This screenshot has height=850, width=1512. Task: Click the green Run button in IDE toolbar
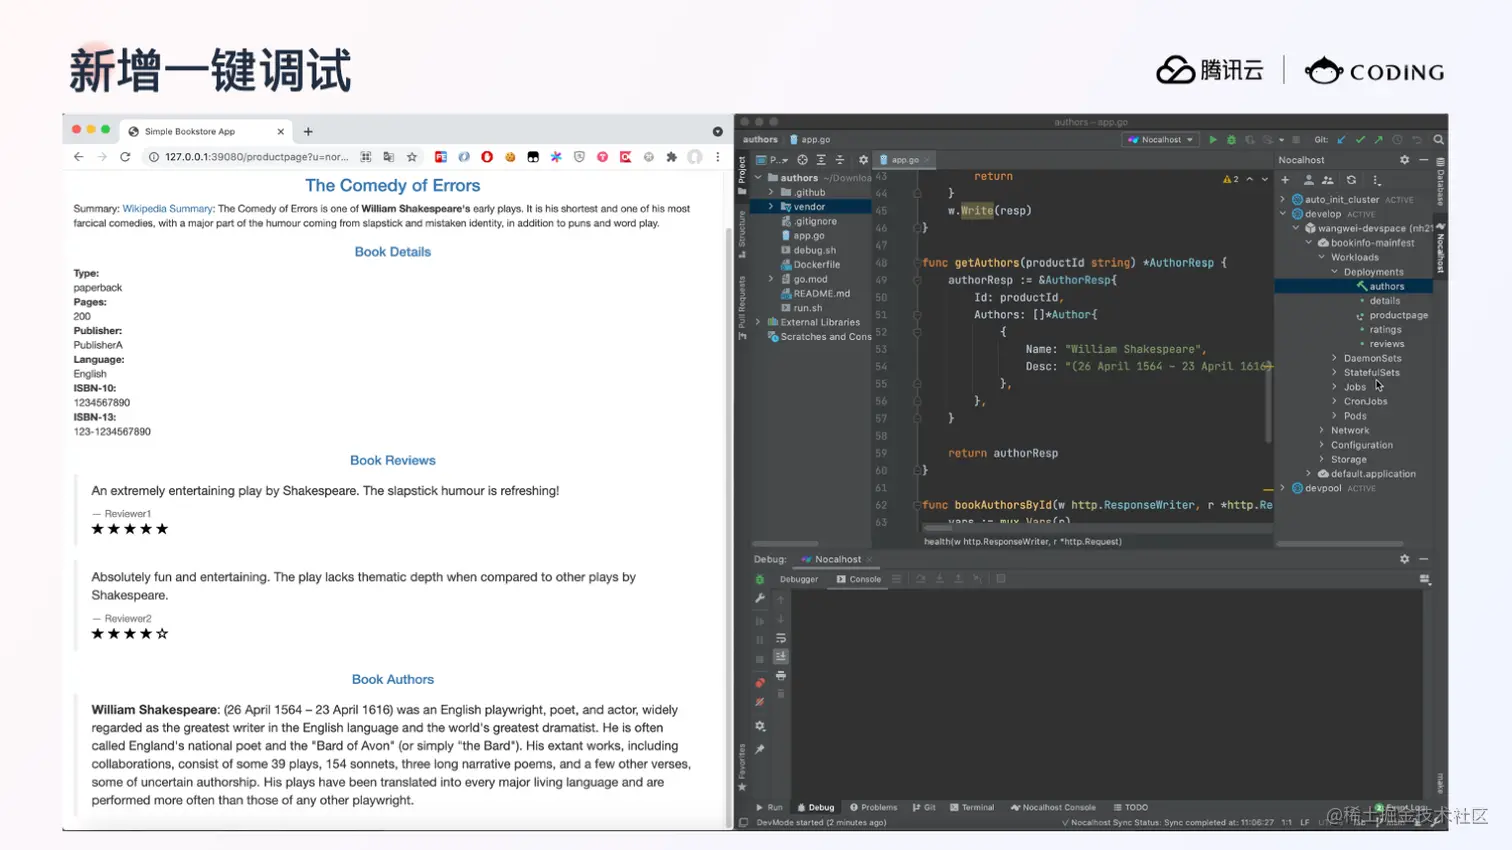click(x=1212, y=140)
